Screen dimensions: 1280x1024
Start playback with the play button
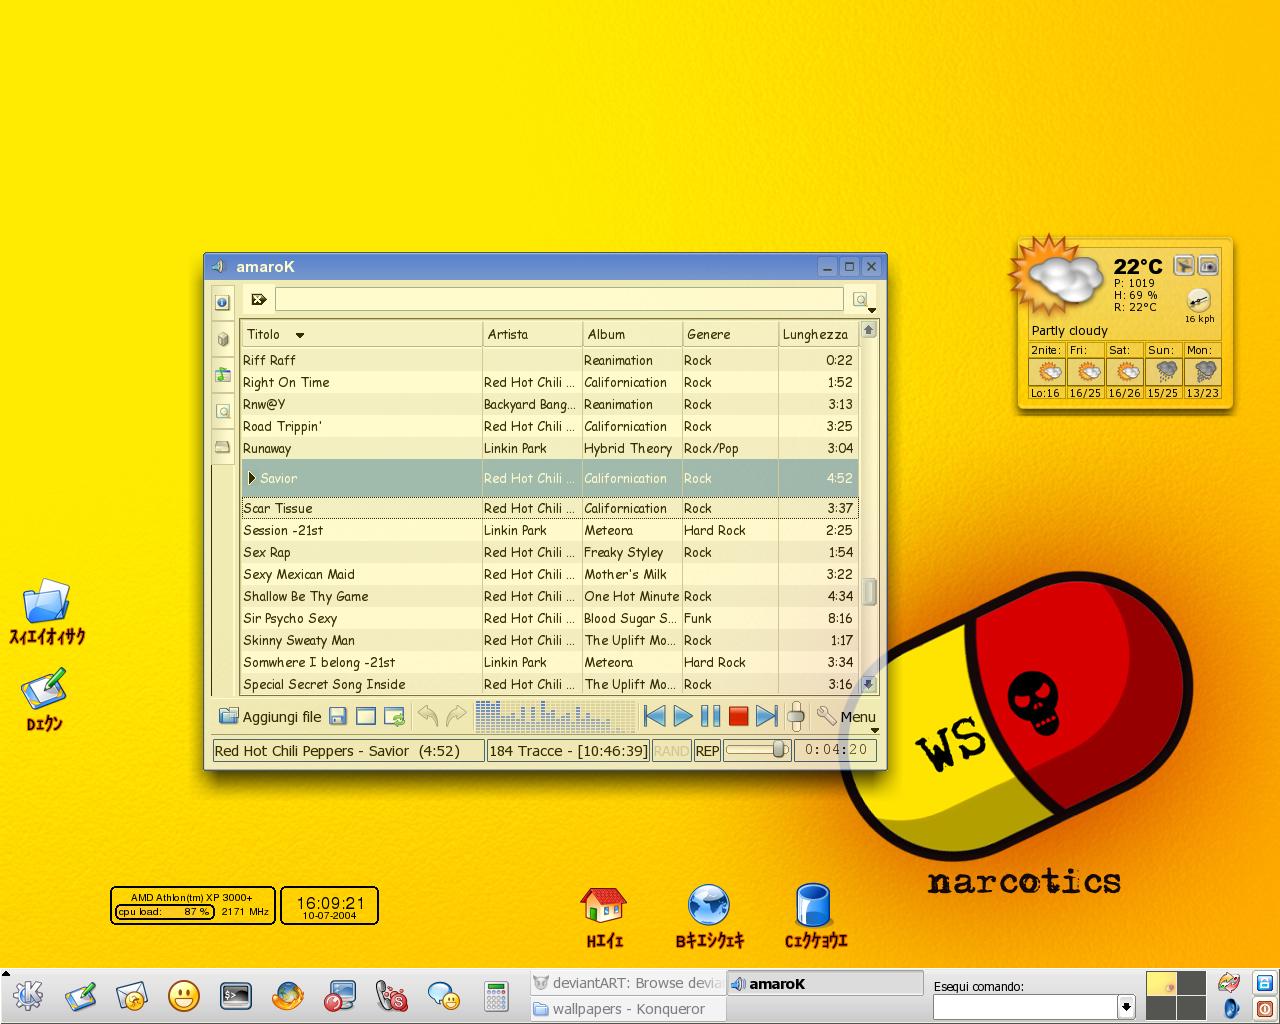tap(683, 716)
